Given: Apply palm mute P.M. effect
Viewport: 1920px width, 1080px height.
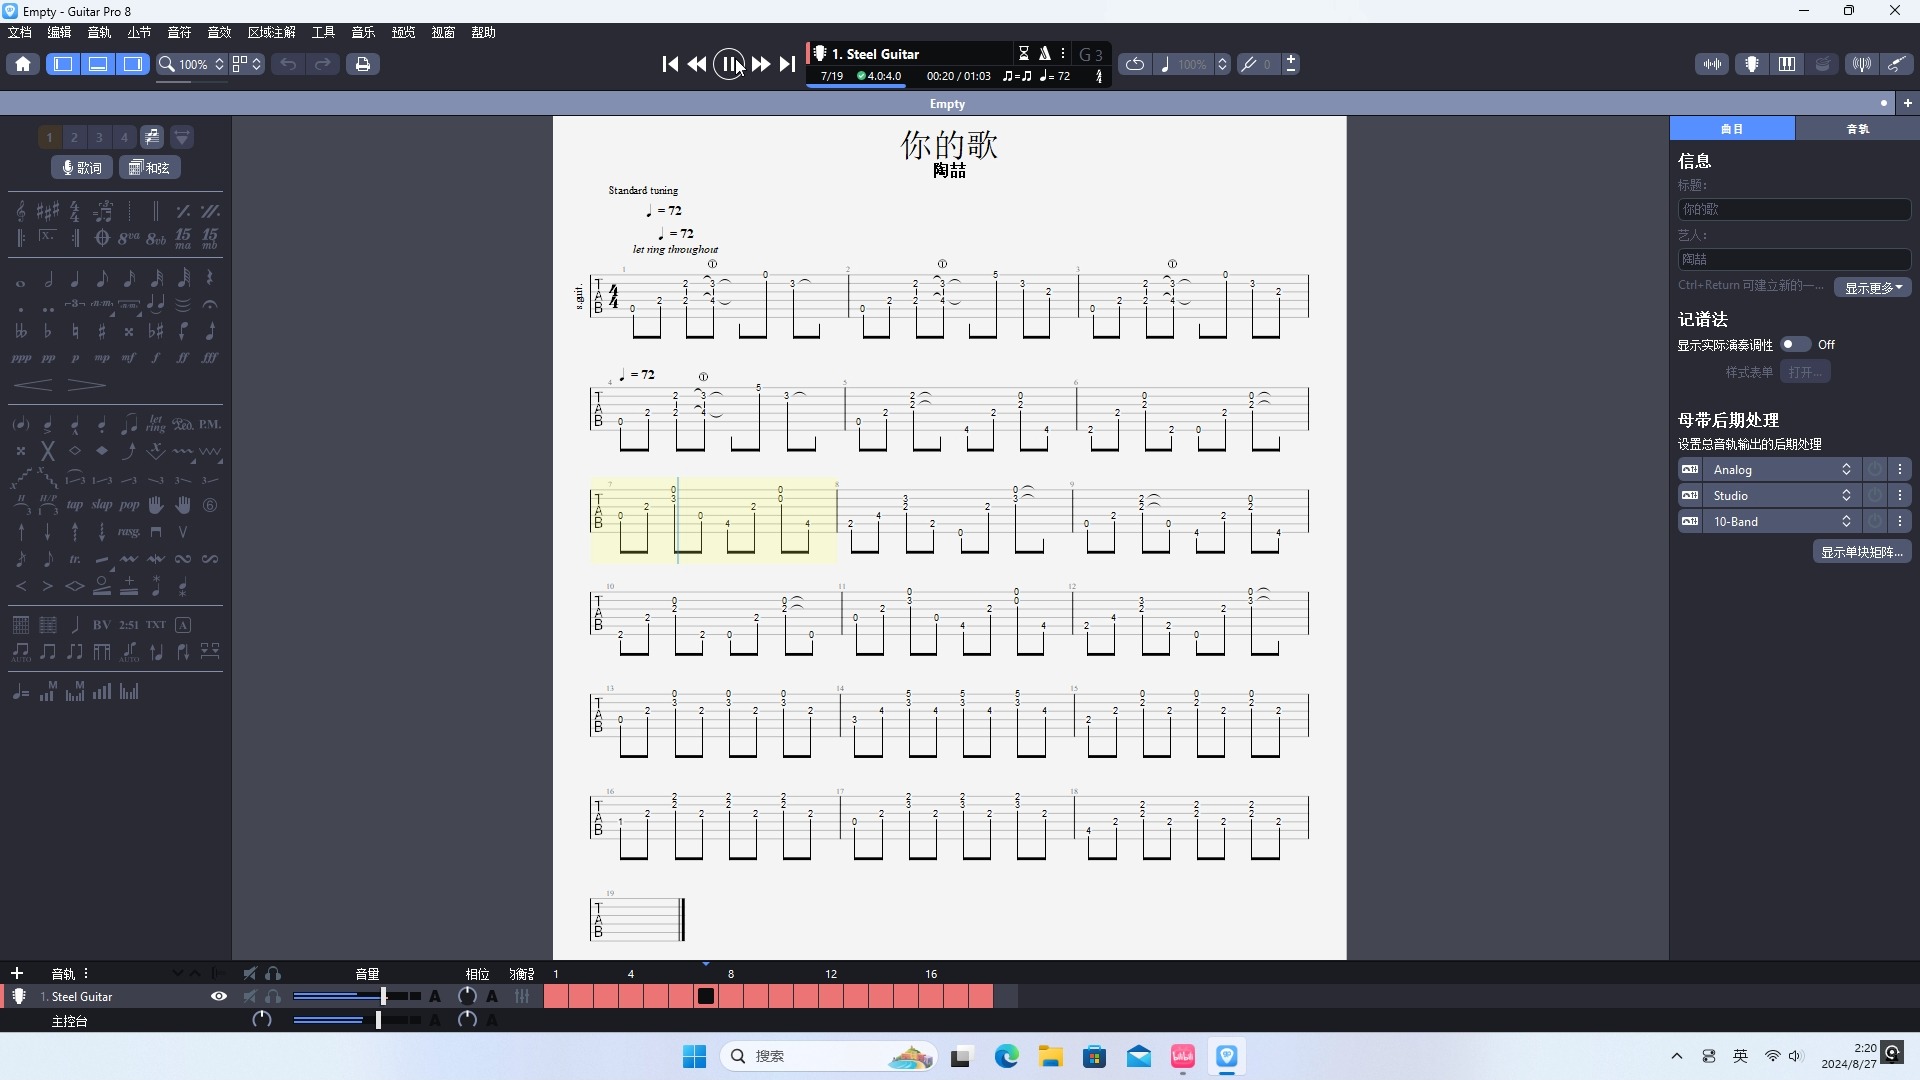Looking at the screenshot, I should (210, 424).
